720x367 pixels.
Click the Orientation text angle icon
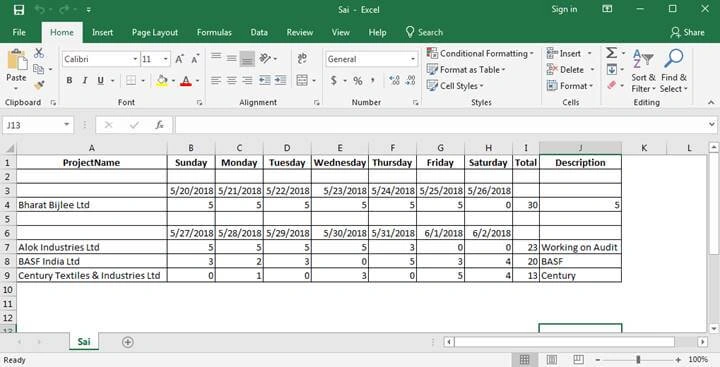[265, 58]
